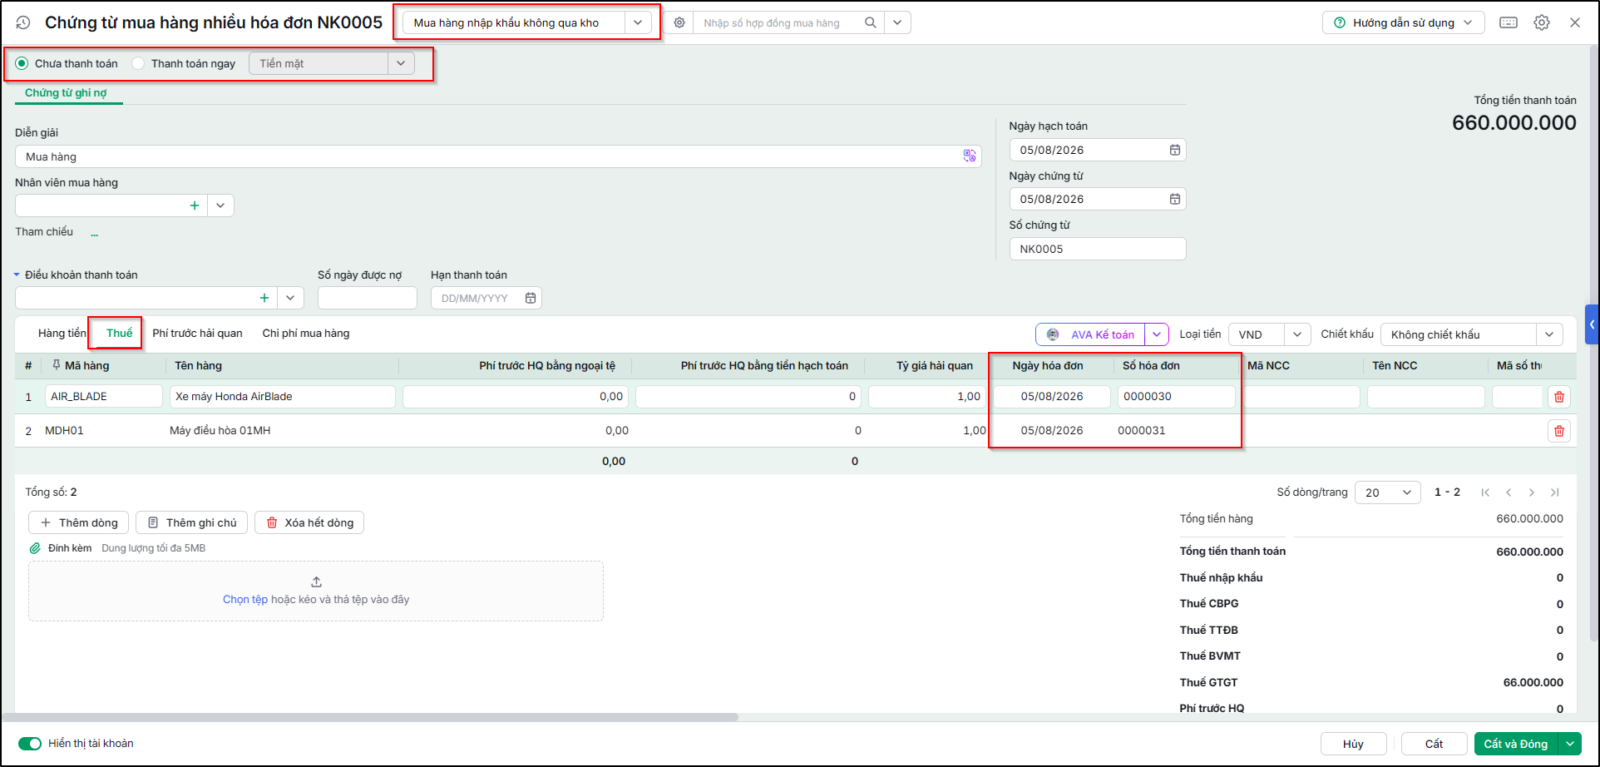Viewport: 1600px width, 767px height.
Task: Click the Tham chiếu ellipsis
Action: (x=95, y=233)
